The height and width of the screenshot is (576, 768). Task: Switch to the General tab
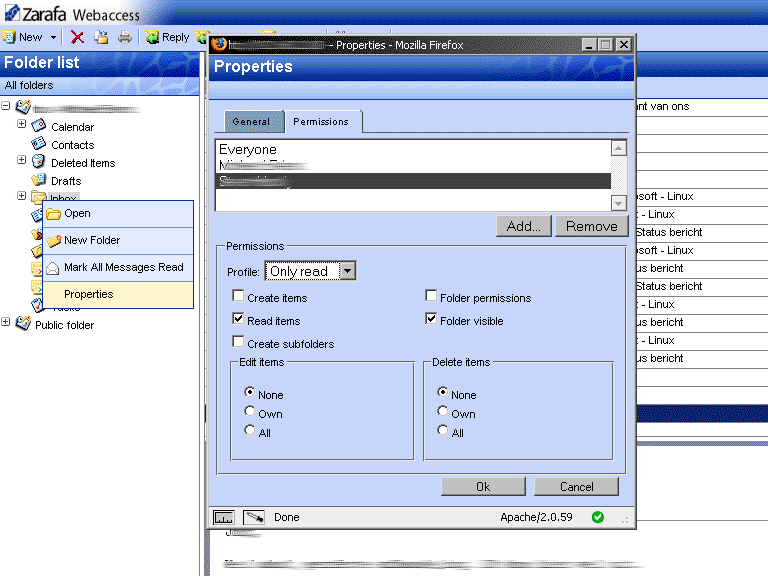251,121
